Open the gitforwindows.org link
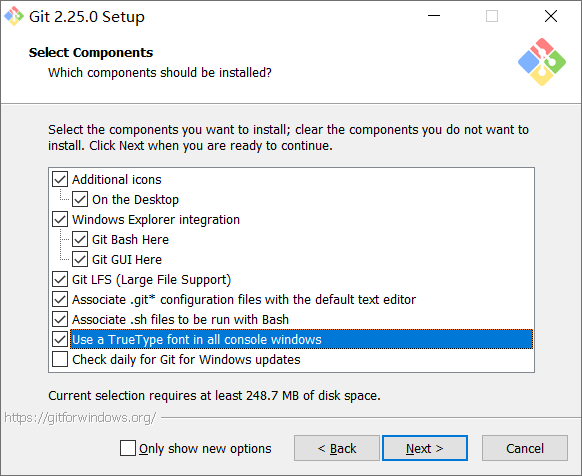The width and height of the screenshot is (582, 476). click(x=80, y=418)
